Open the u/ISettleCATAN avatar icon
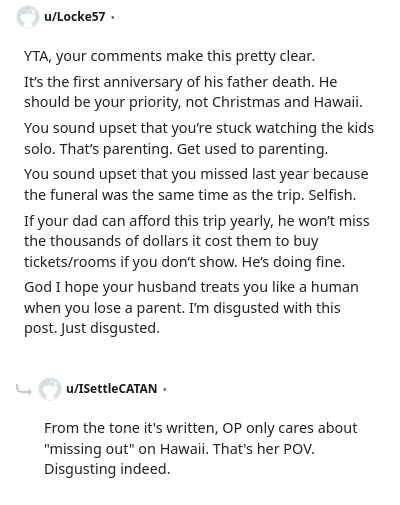 click(x=50, y=389)
